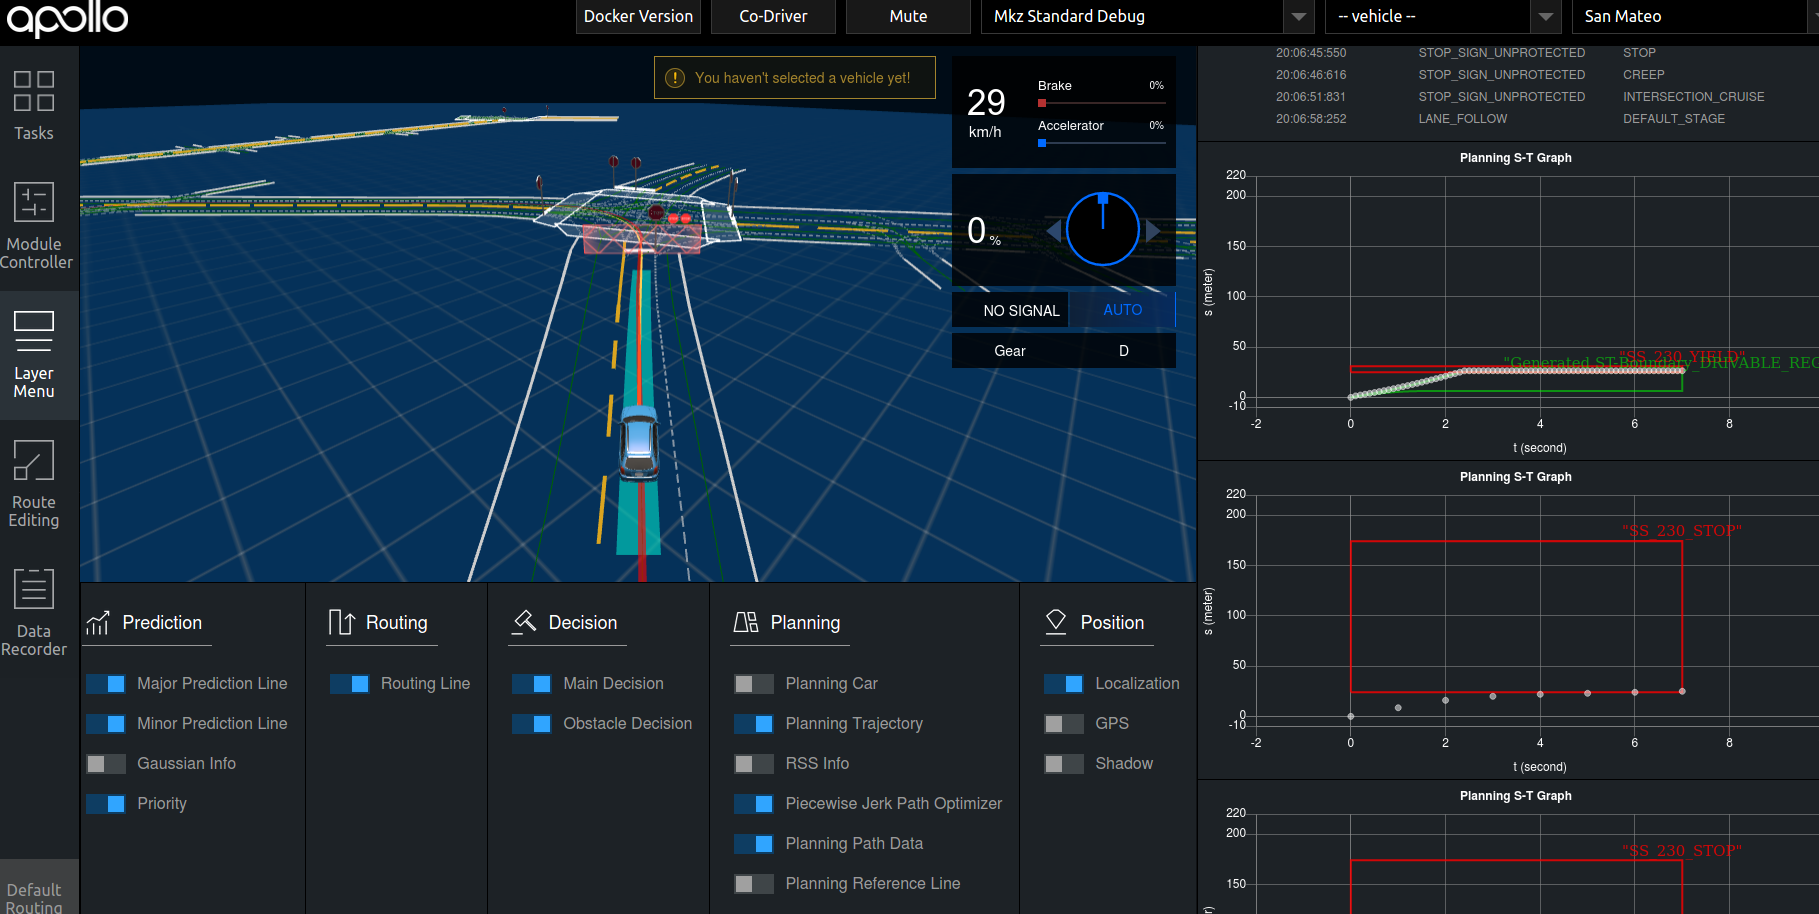Toggle Piecewise Jerk Path Optimizer
1819x914 pixels.
(754, 804)
